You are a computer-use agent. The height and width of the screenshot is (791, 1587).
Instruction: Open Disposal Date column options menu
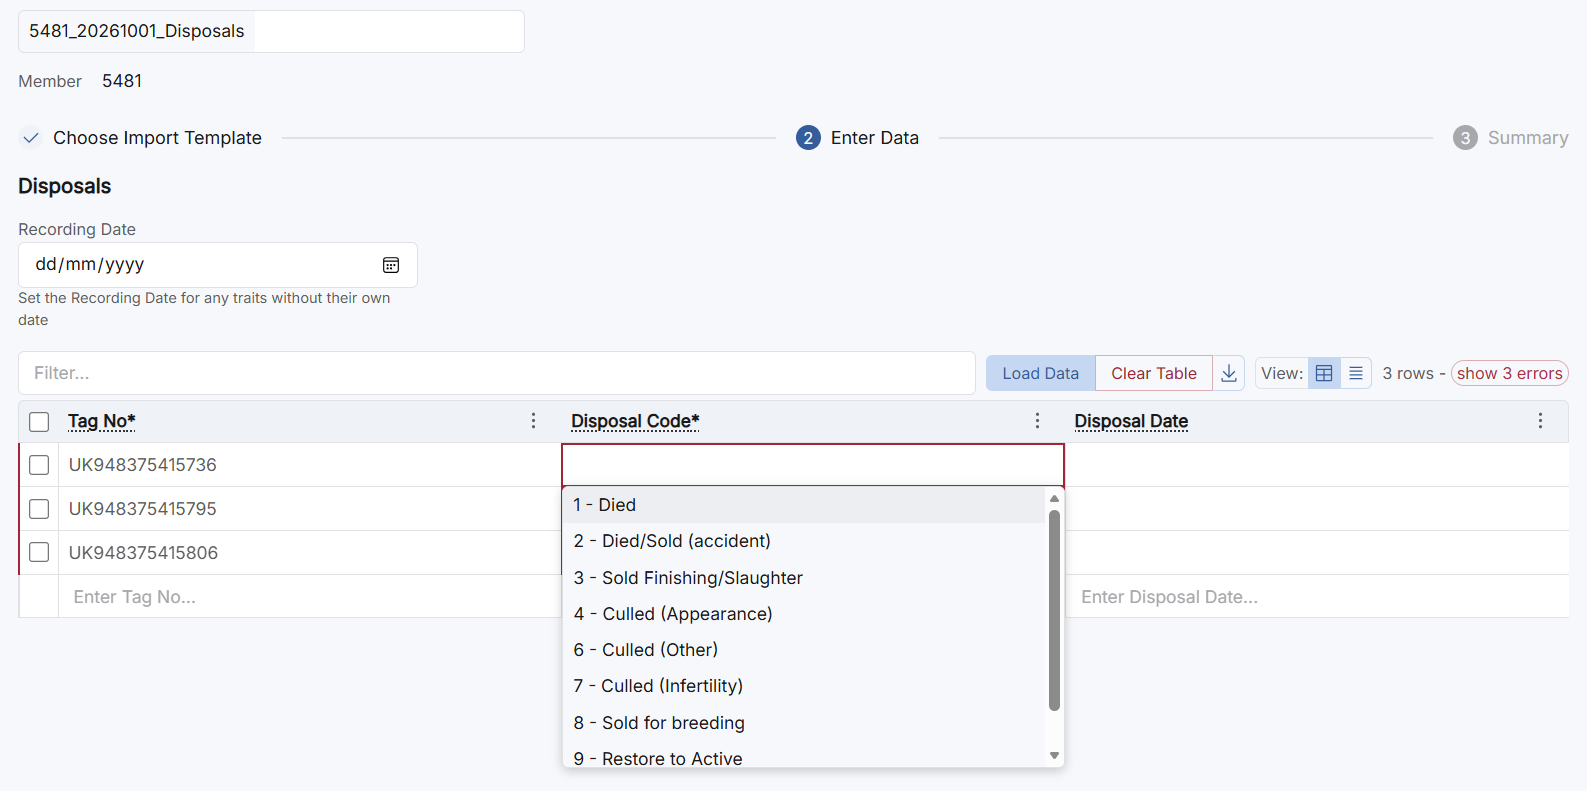[1540, 421]
